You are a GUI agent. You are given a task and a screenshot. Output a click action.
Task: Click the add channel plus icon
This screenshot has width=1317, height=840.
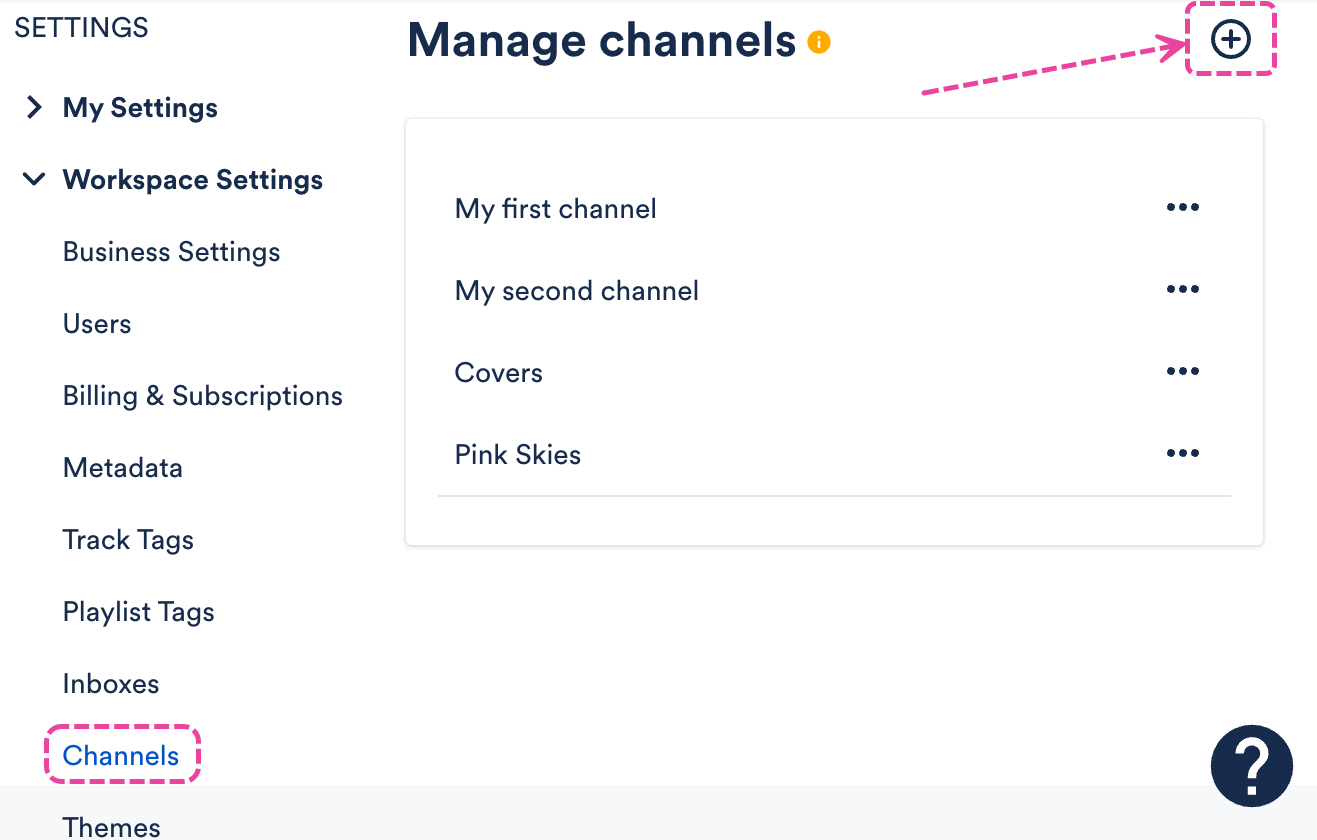(x=1230, y=40)
